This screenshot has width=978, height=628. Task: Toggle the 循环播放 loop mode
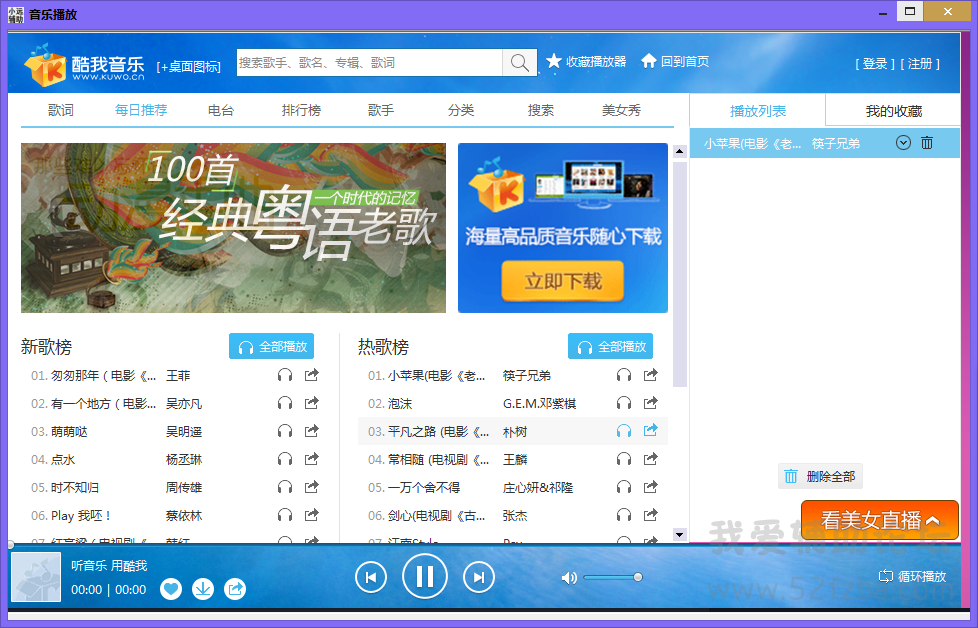pos(912,576)
